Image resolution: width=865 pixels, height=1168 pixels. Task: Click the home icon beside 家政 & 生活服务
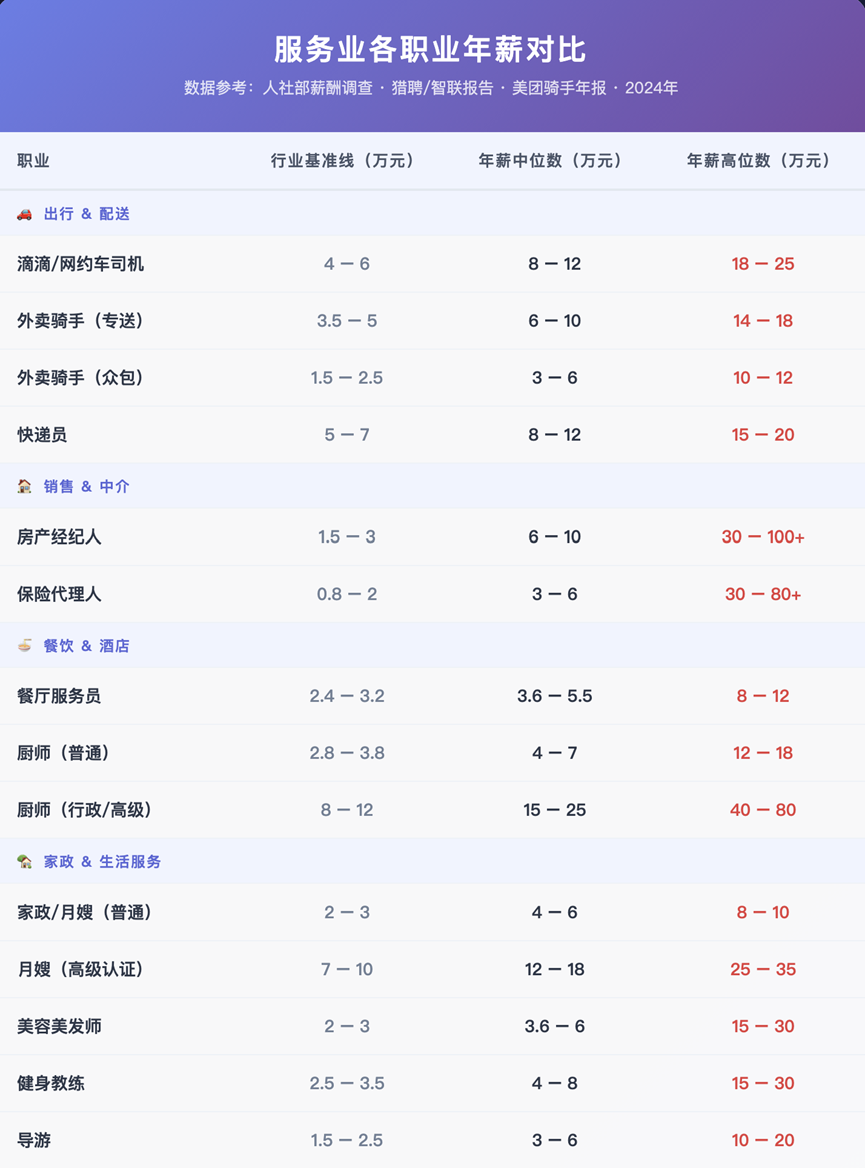(x=25, y=862)
